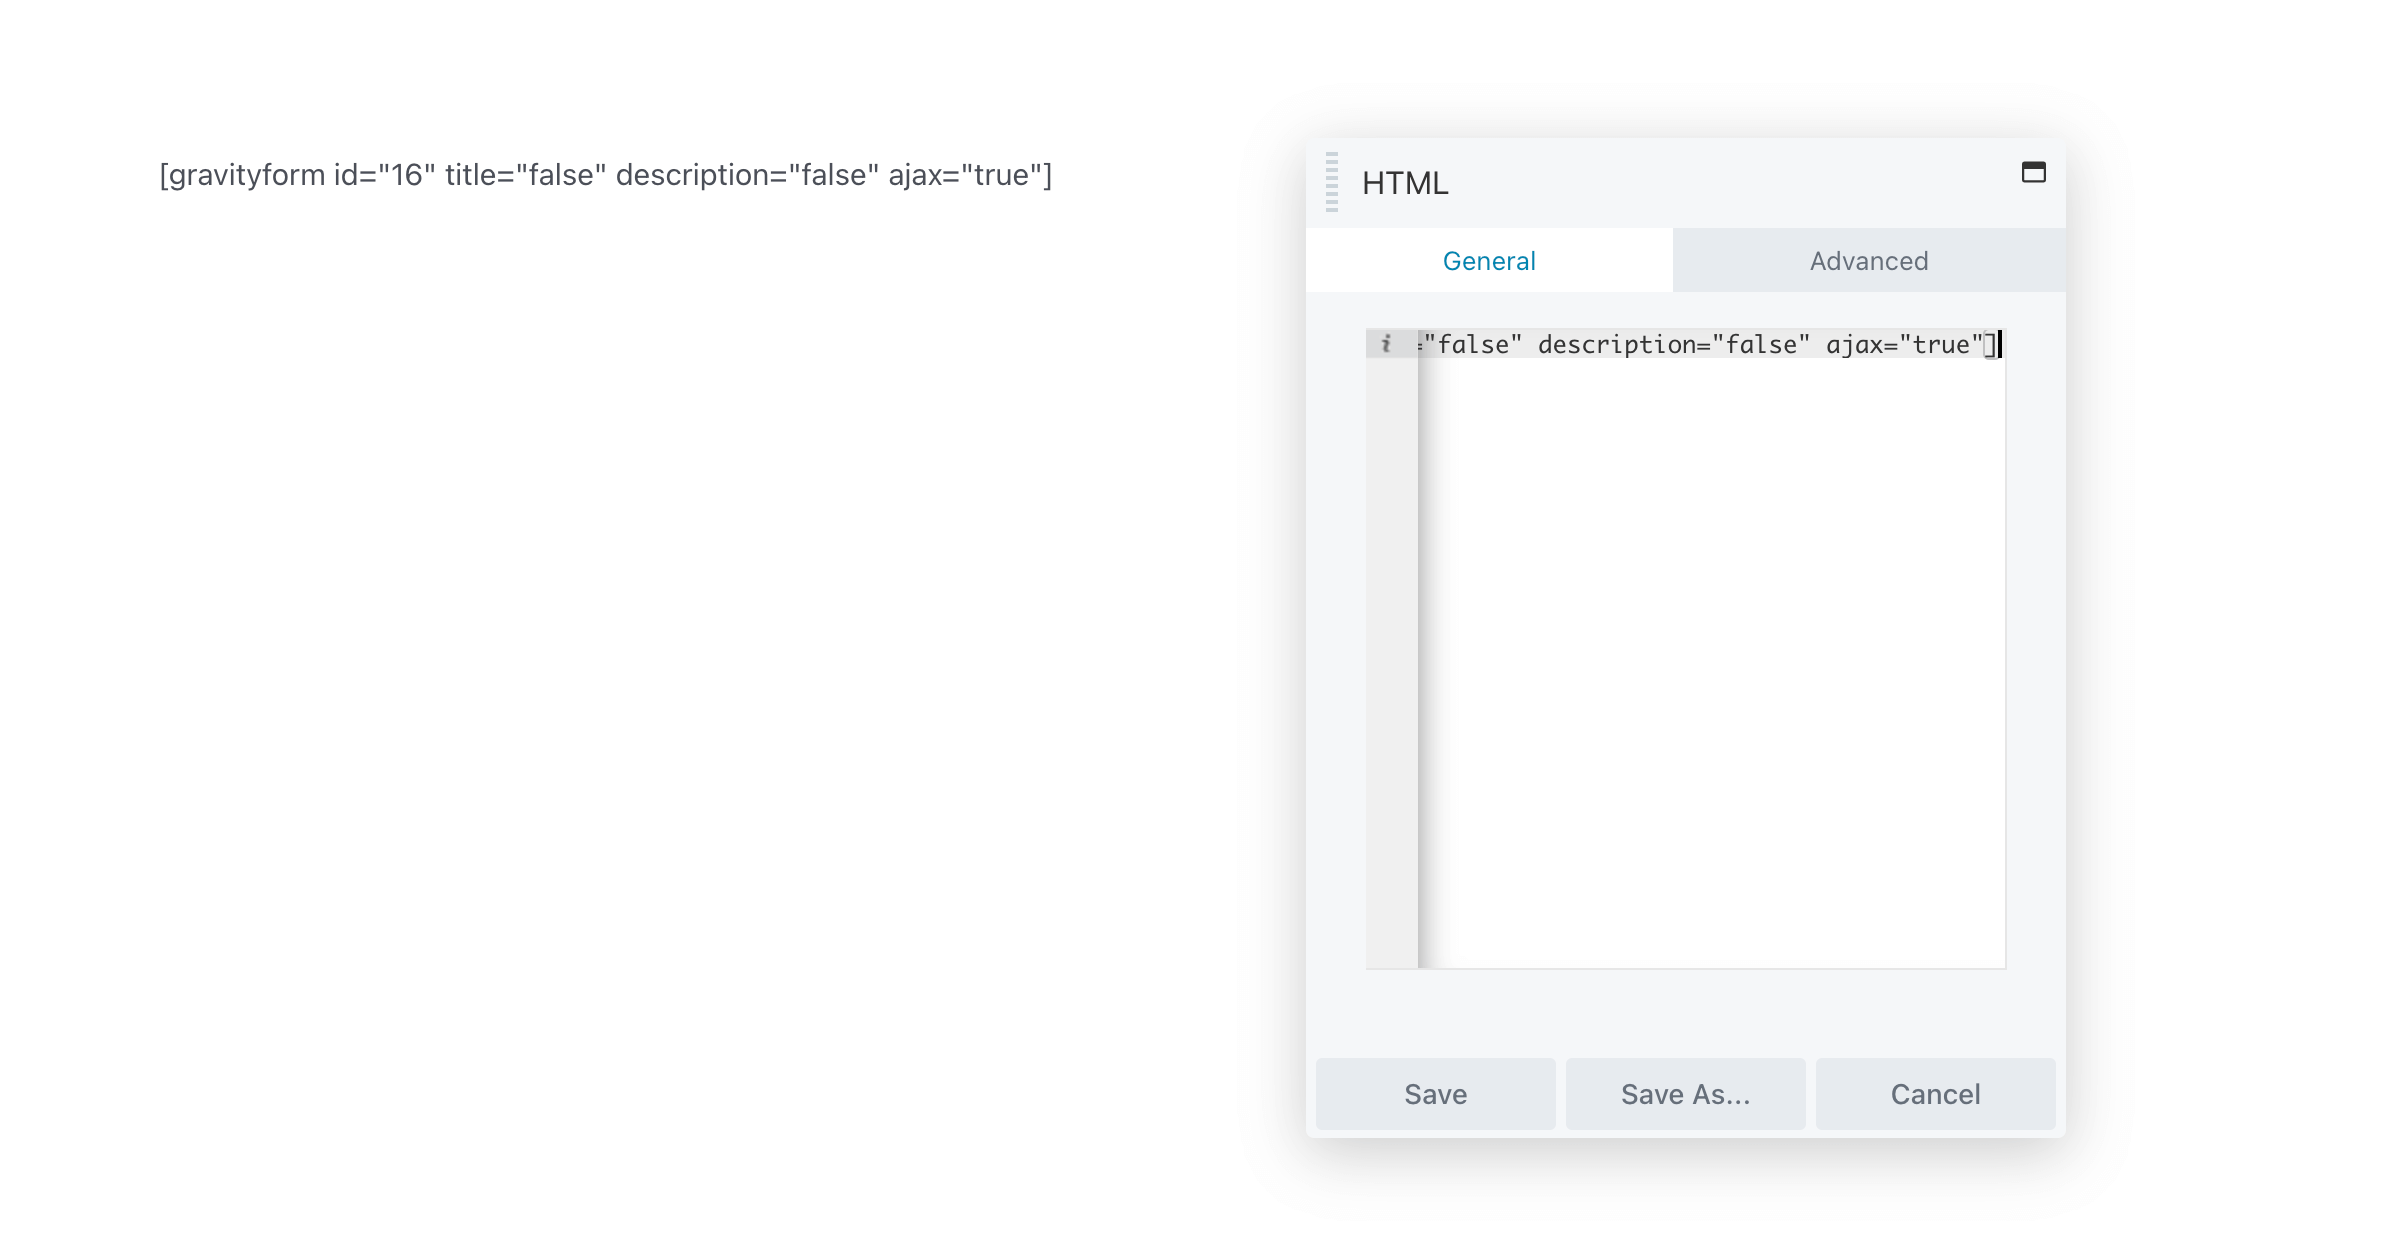Click the word ajax in code editor
This screenshot has width=2404, height=1242.
pyautogui.click(x=1854, y=345)
